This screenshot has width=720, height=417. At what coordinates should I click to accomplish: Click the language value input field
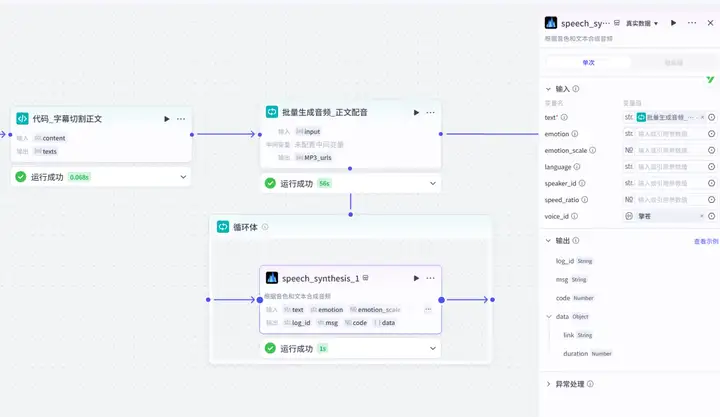pos(670,167)
